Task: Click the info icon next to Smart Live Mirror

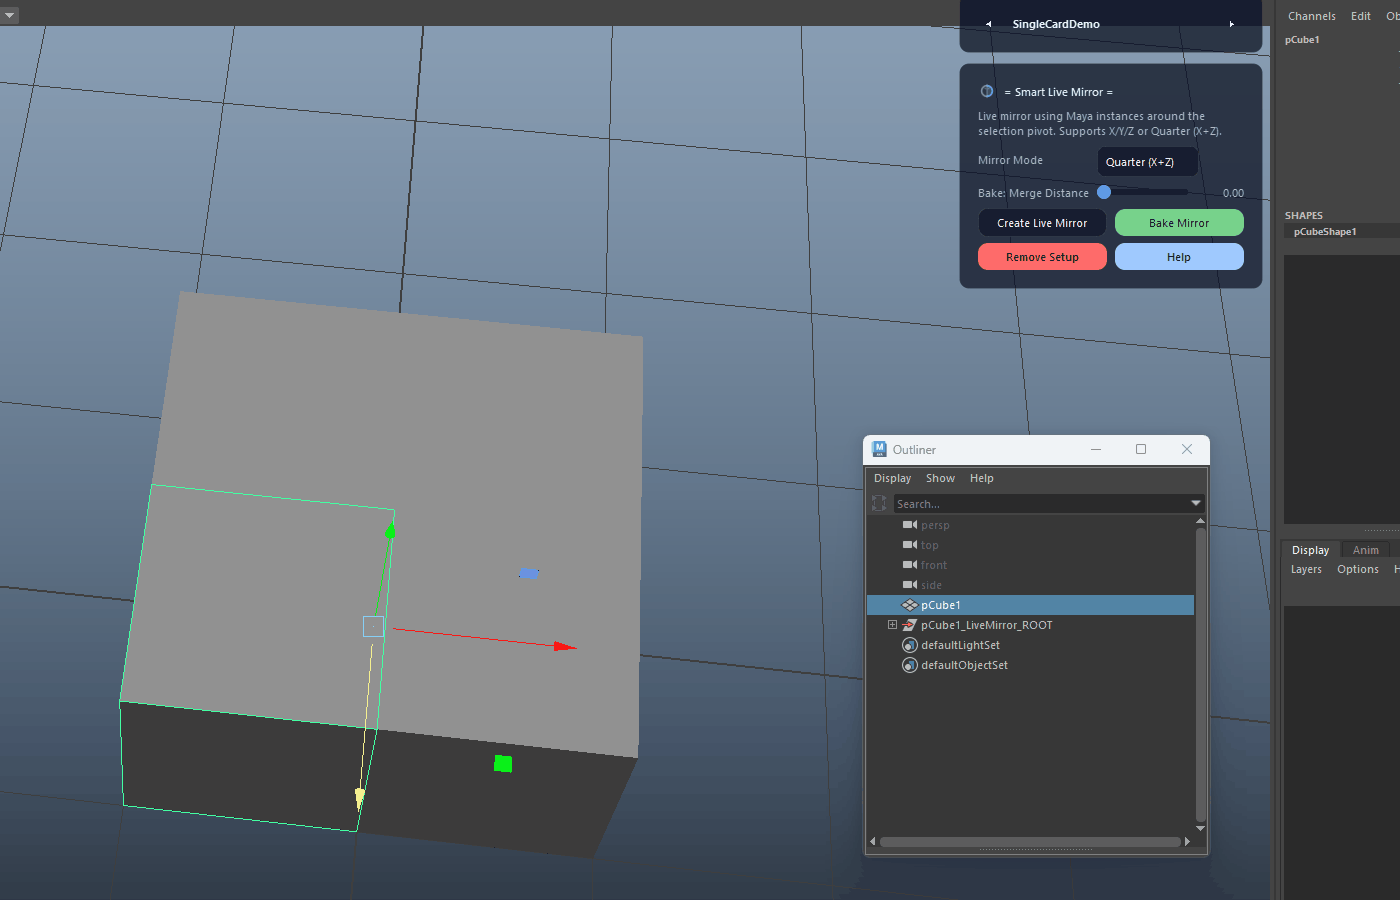Action: click(987, 91)
